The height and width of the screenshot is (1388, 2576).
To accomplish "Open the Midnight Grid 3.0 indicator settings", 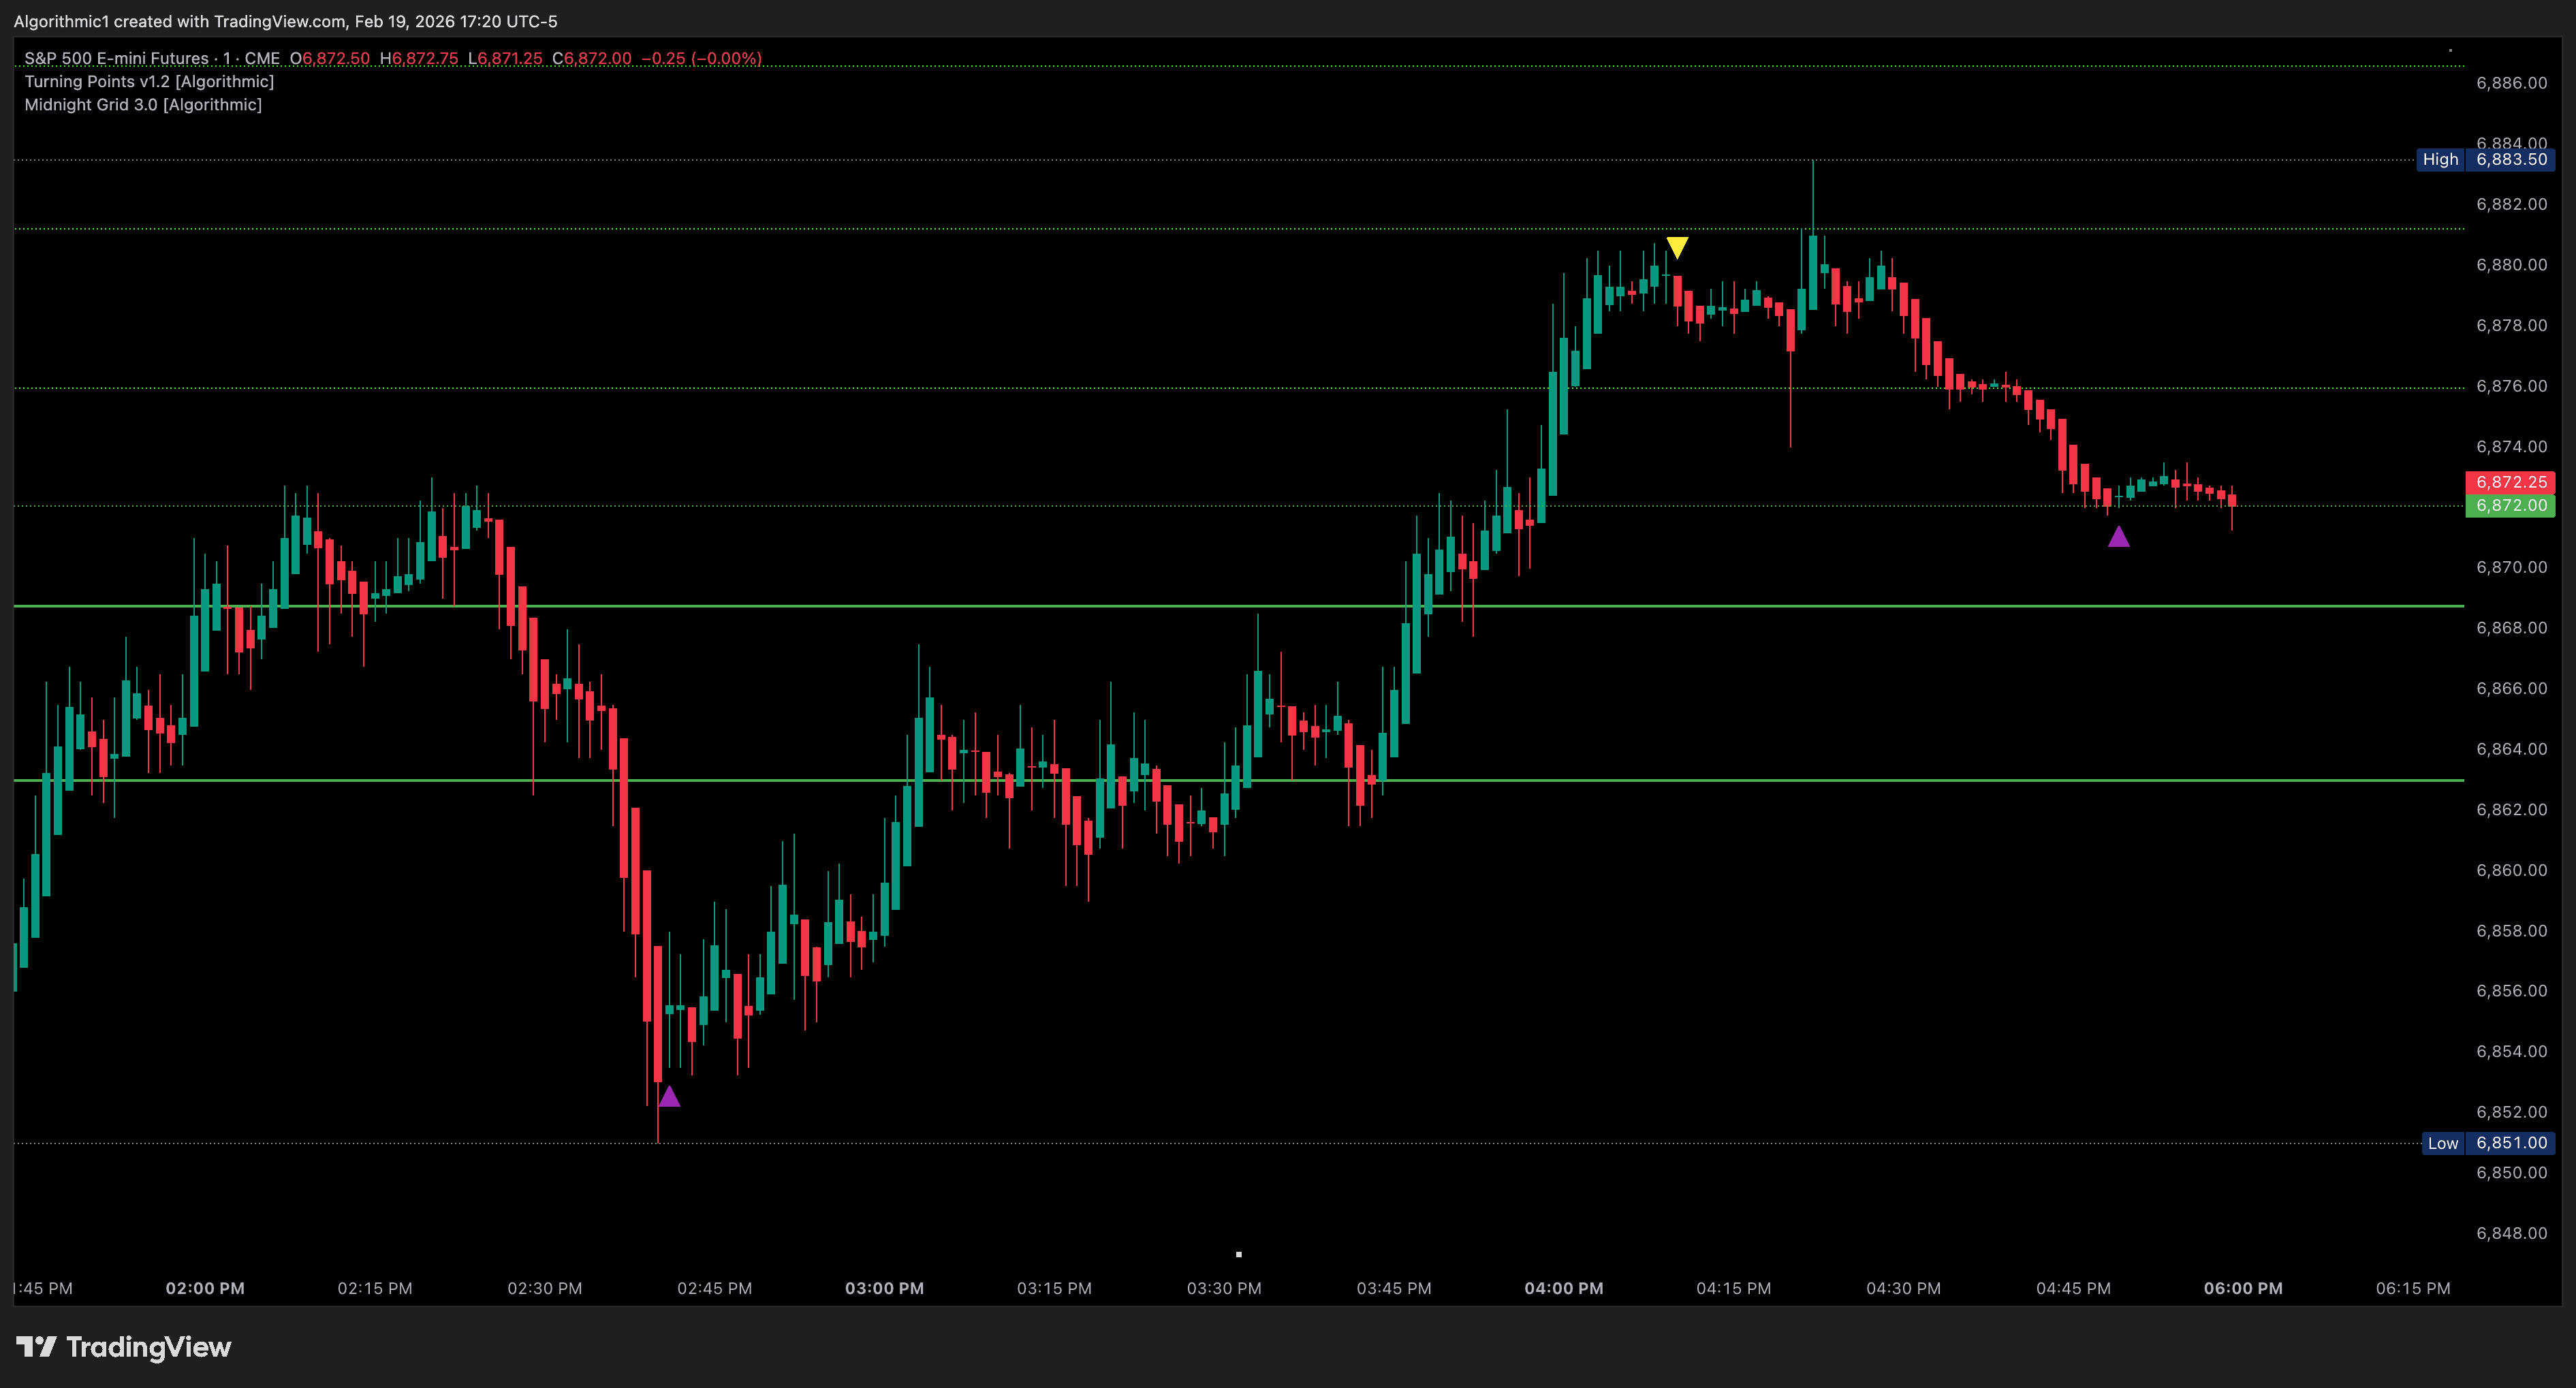I will (143, 104).
